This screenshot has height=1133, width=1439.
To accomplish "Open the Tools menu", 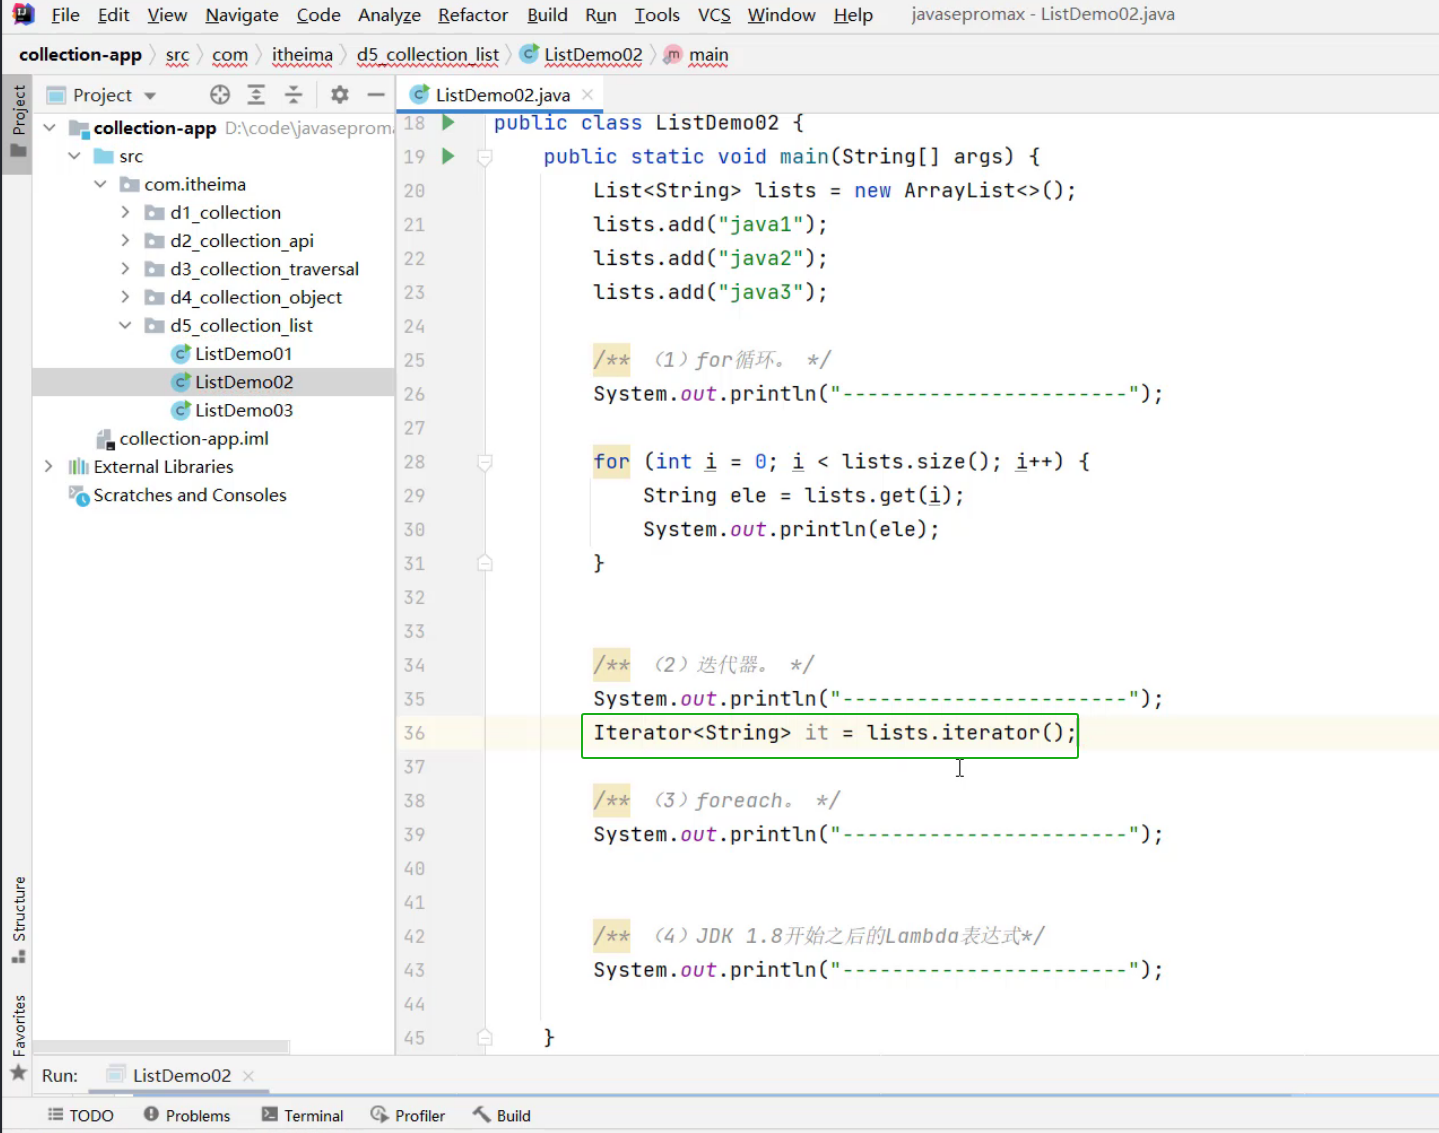I will pyautogui.click(x=657, y=15).
